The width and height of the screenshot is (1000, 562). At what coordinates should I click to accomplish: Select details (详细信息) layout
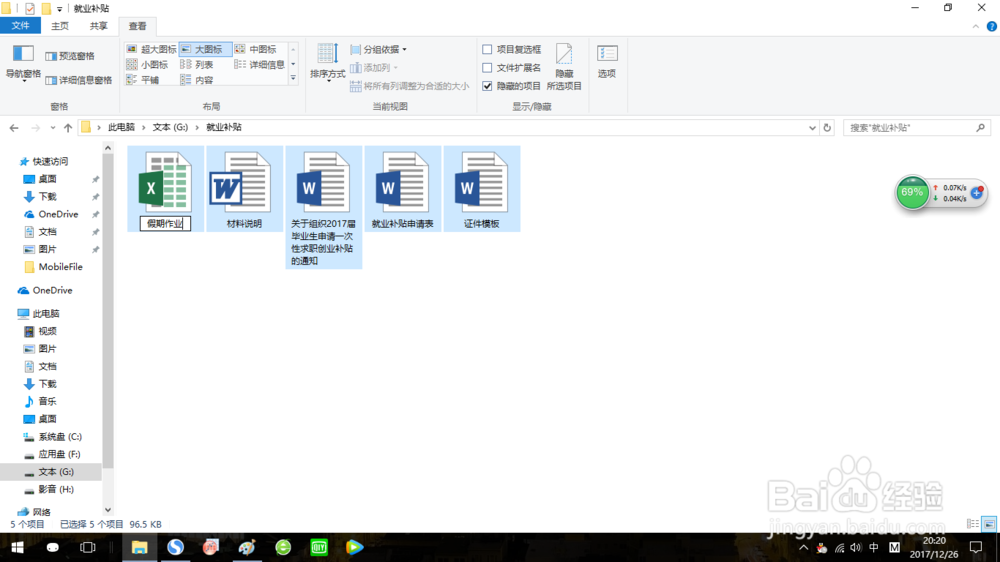260,64
